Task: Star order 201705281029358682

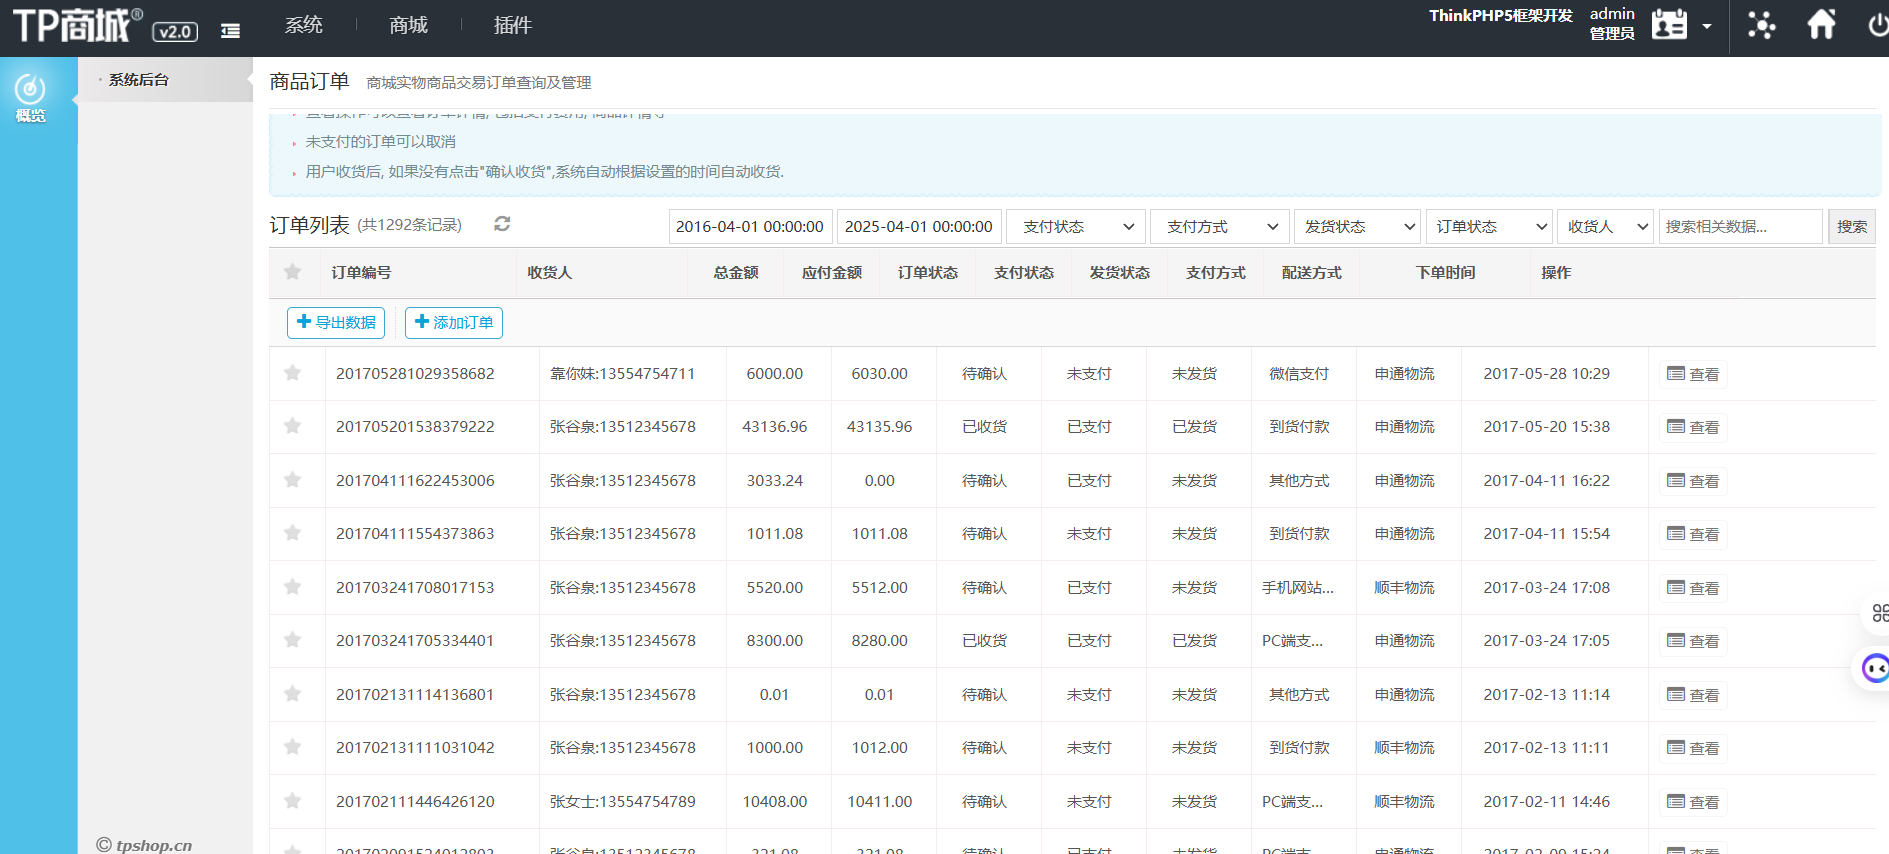Action: tap(292, 373)
